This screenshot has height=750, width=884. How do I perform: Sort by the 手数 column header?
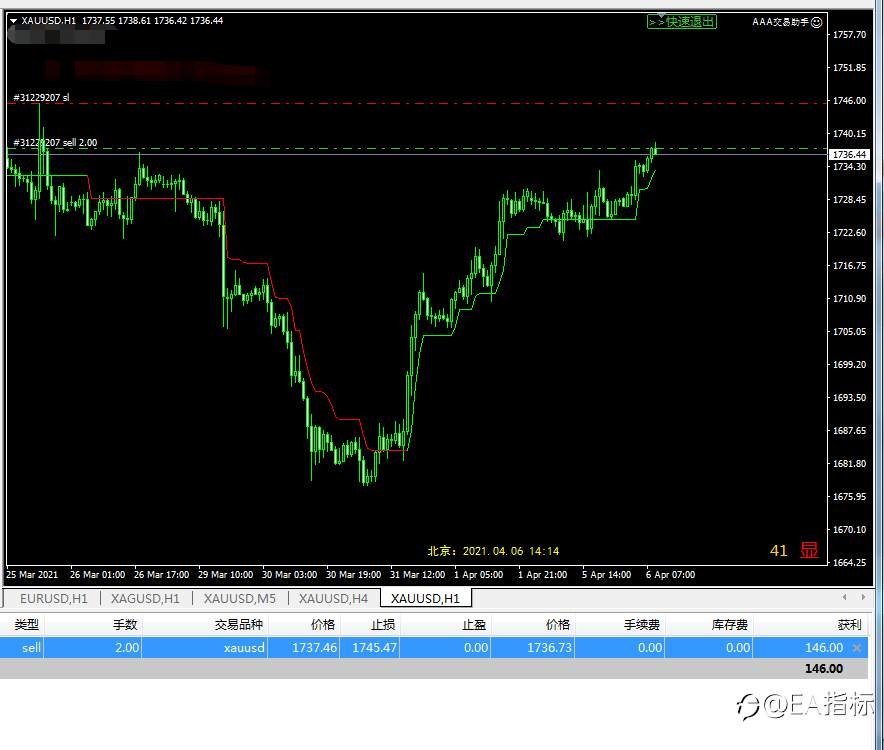(x=125, y=624)
